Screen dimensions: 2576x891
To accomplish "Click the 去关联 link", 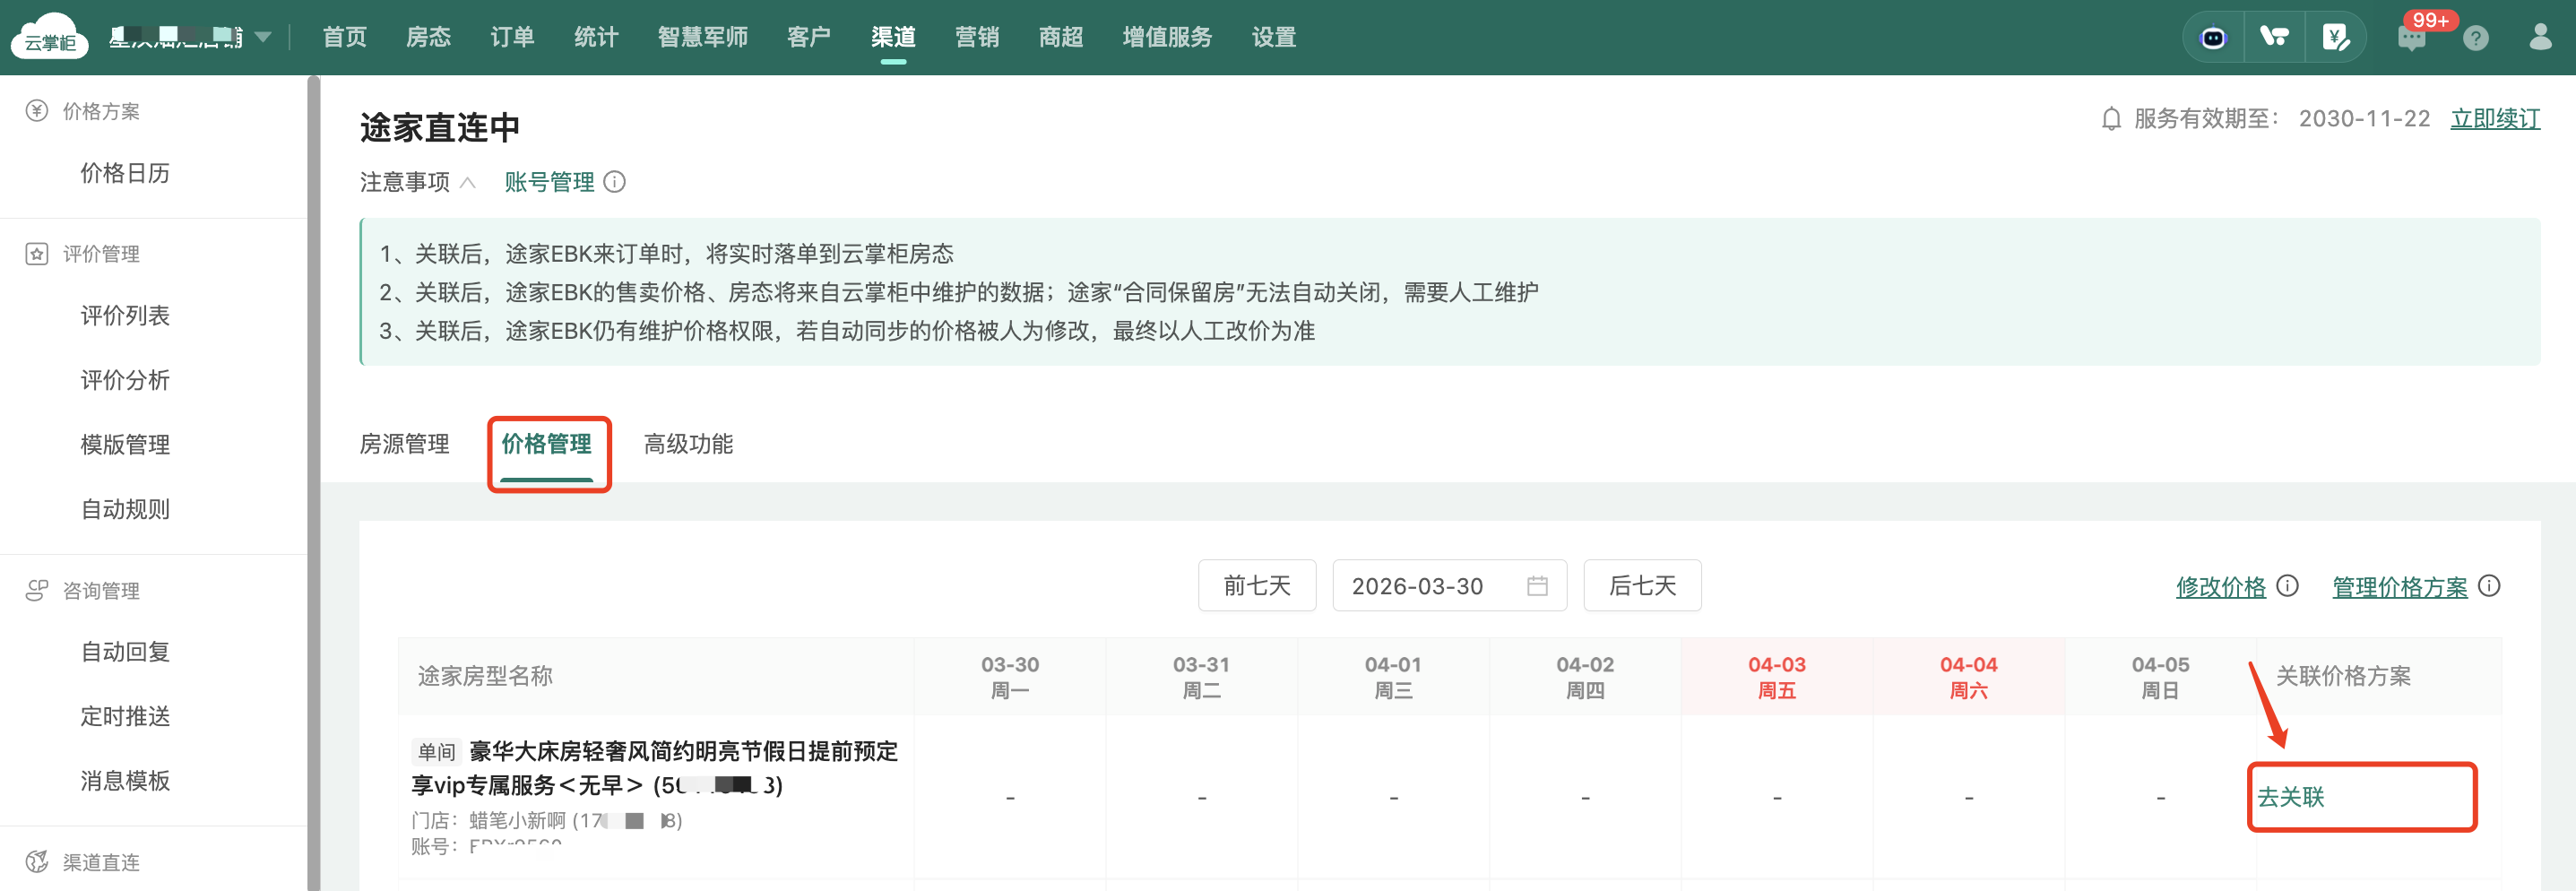I will 2290,797.
